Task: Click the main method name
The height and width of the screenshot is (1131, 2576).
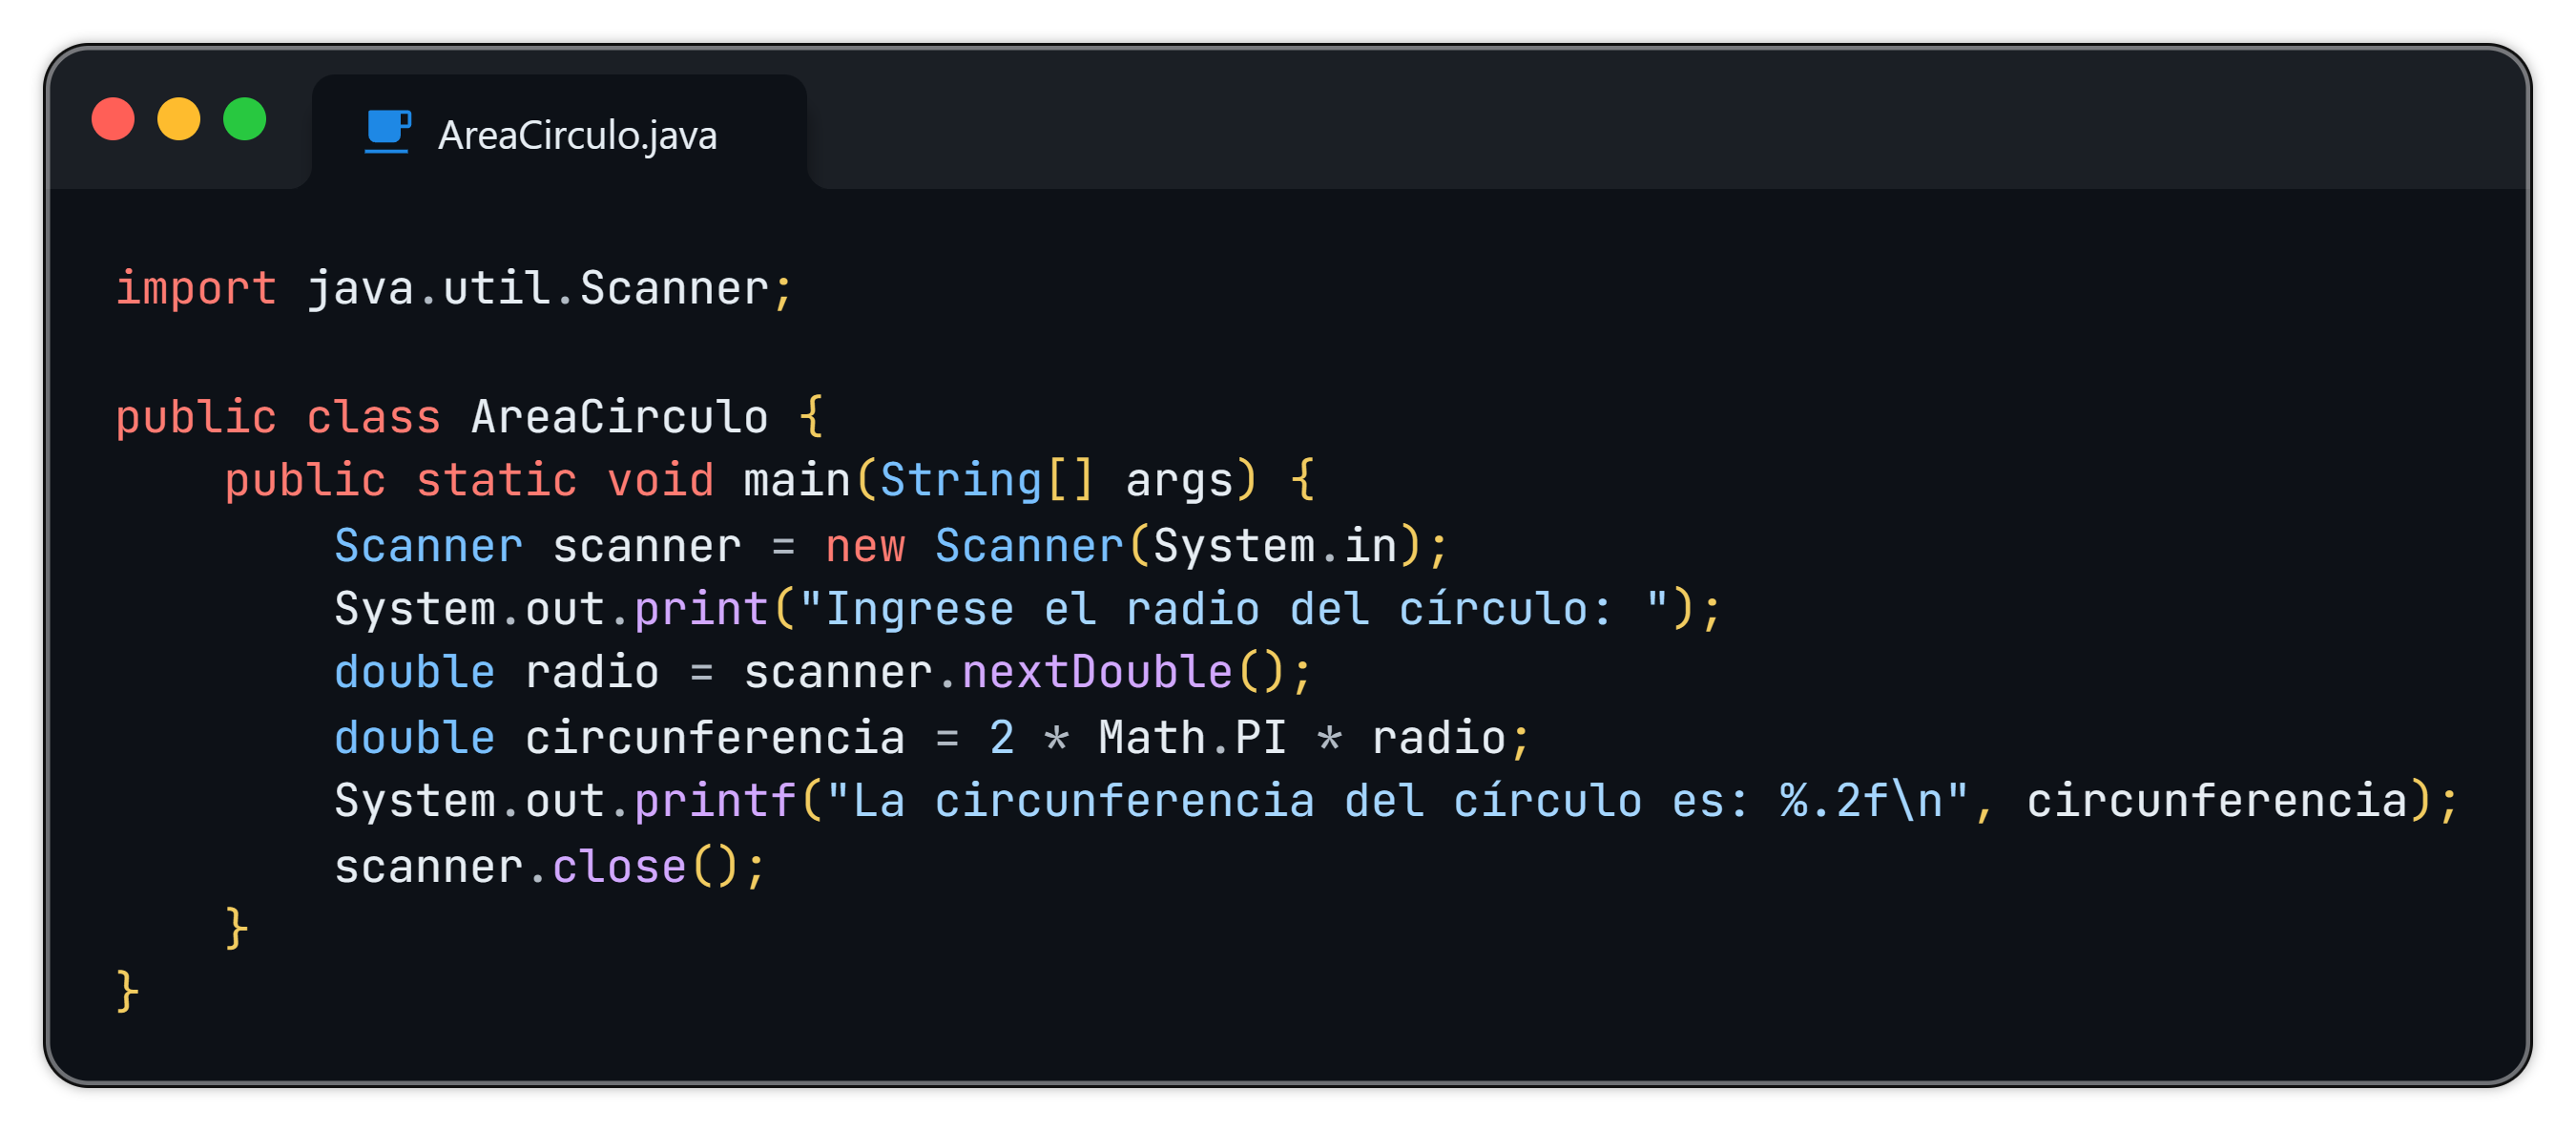Action: pyautogui.click(x=797, y=481)
